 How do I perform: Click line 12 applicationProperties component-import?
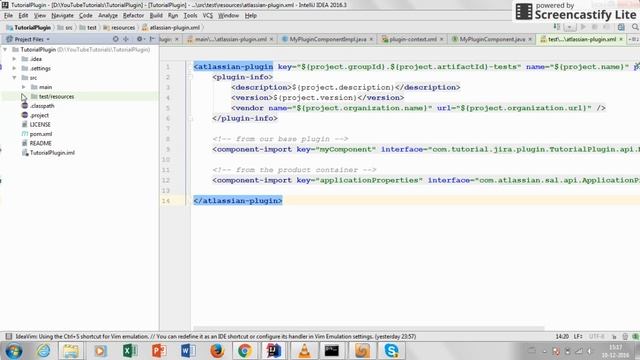coord(426,180)
